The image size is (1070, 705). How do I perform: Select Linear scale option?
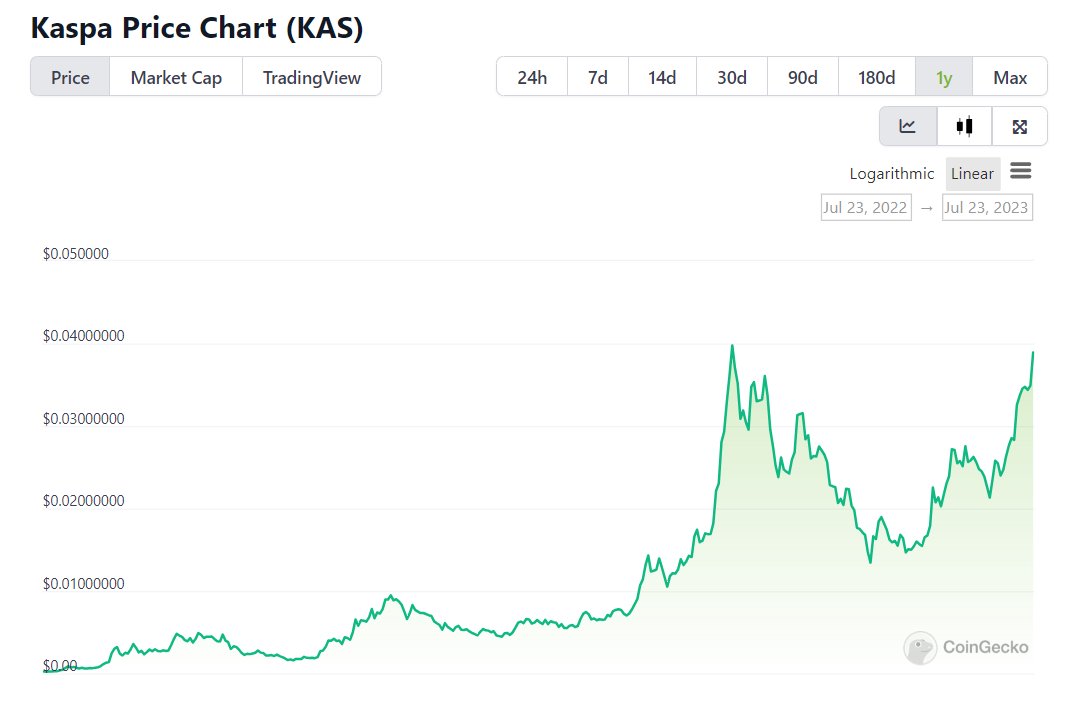click(972, 173)
